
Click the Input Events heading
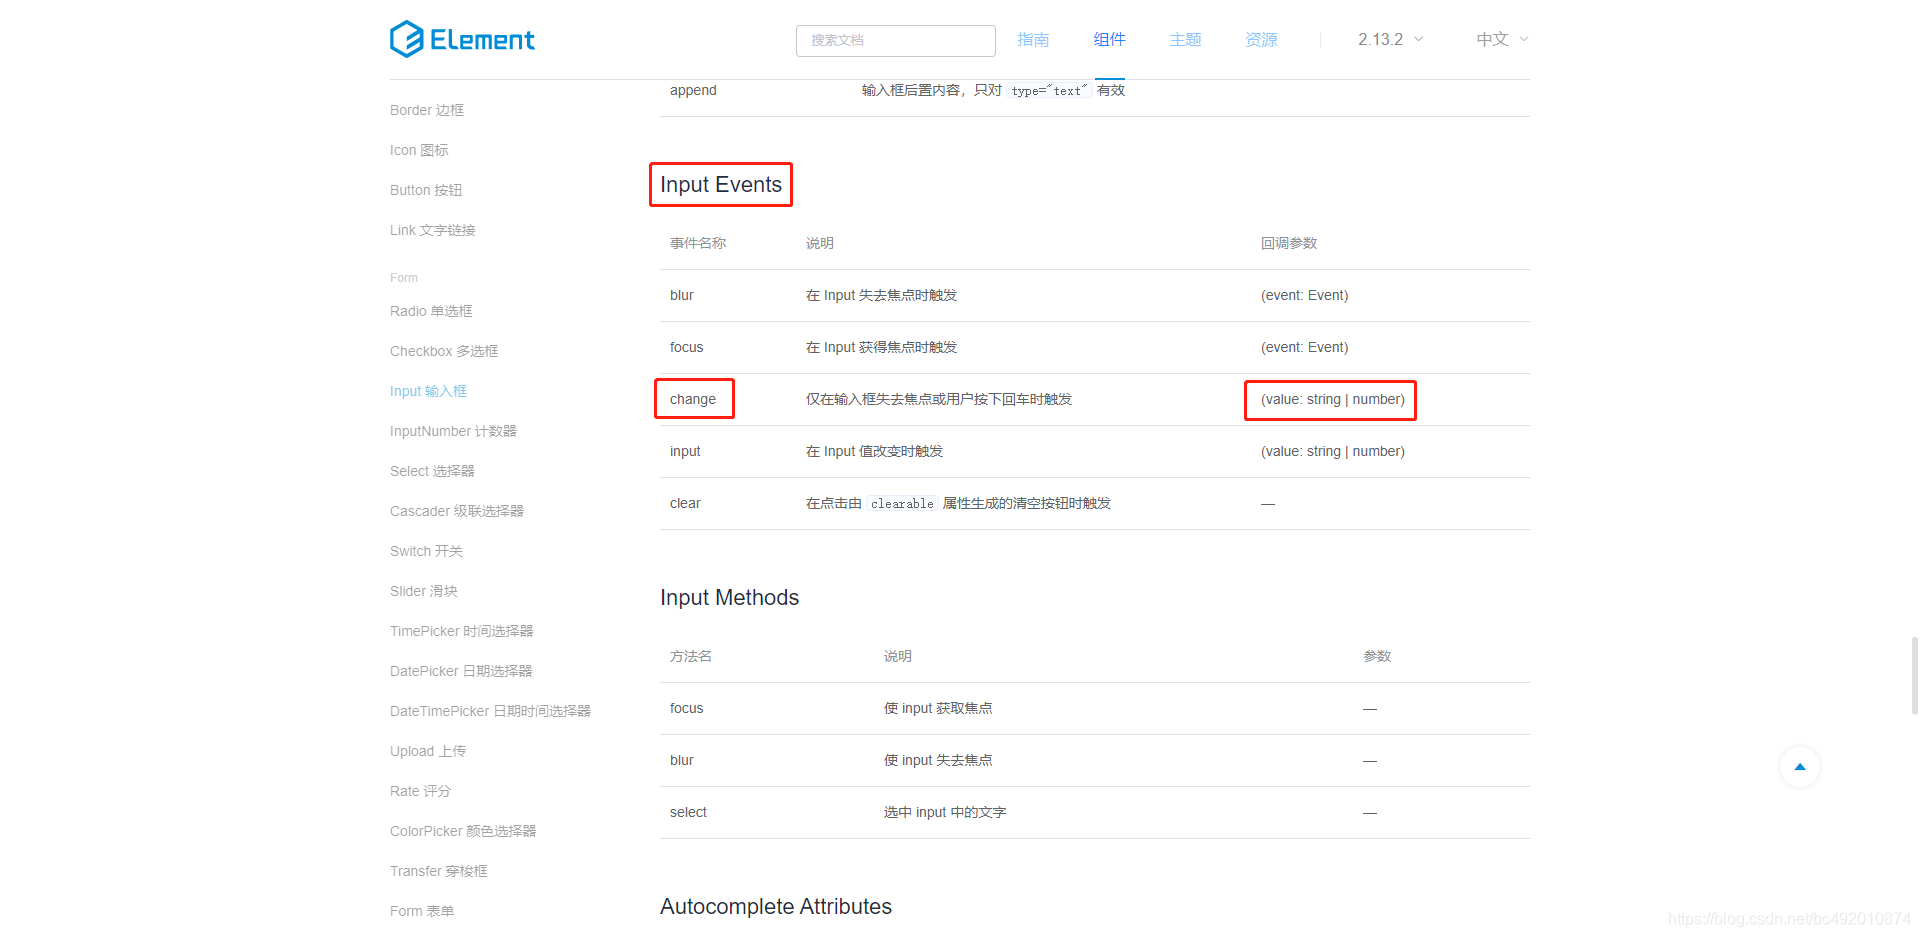tap(721, 185)
